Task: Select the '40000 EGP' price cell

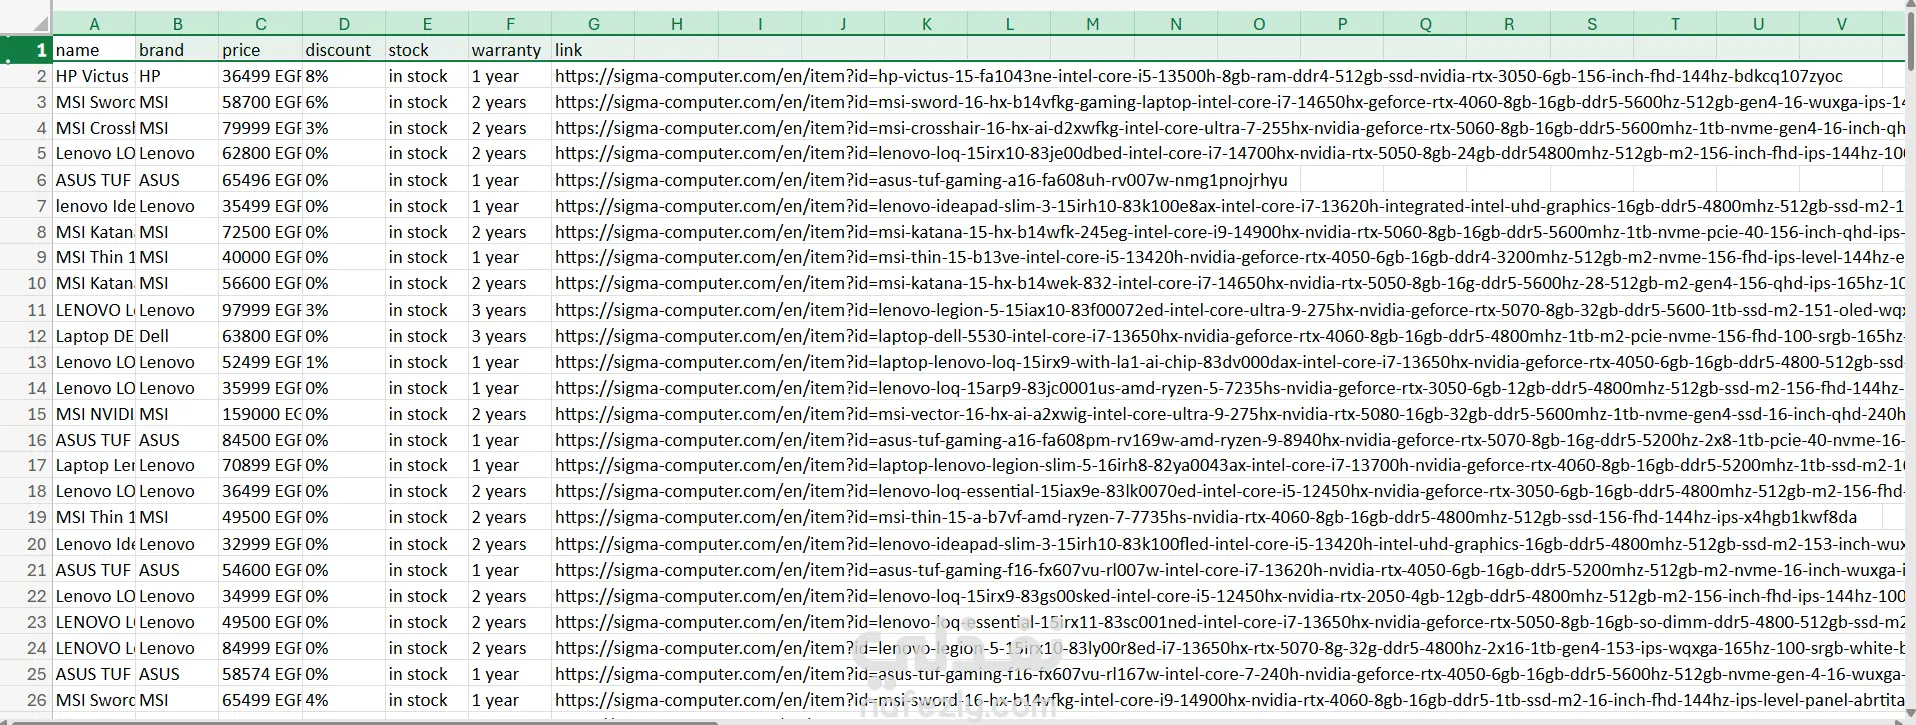Action: 260,257
